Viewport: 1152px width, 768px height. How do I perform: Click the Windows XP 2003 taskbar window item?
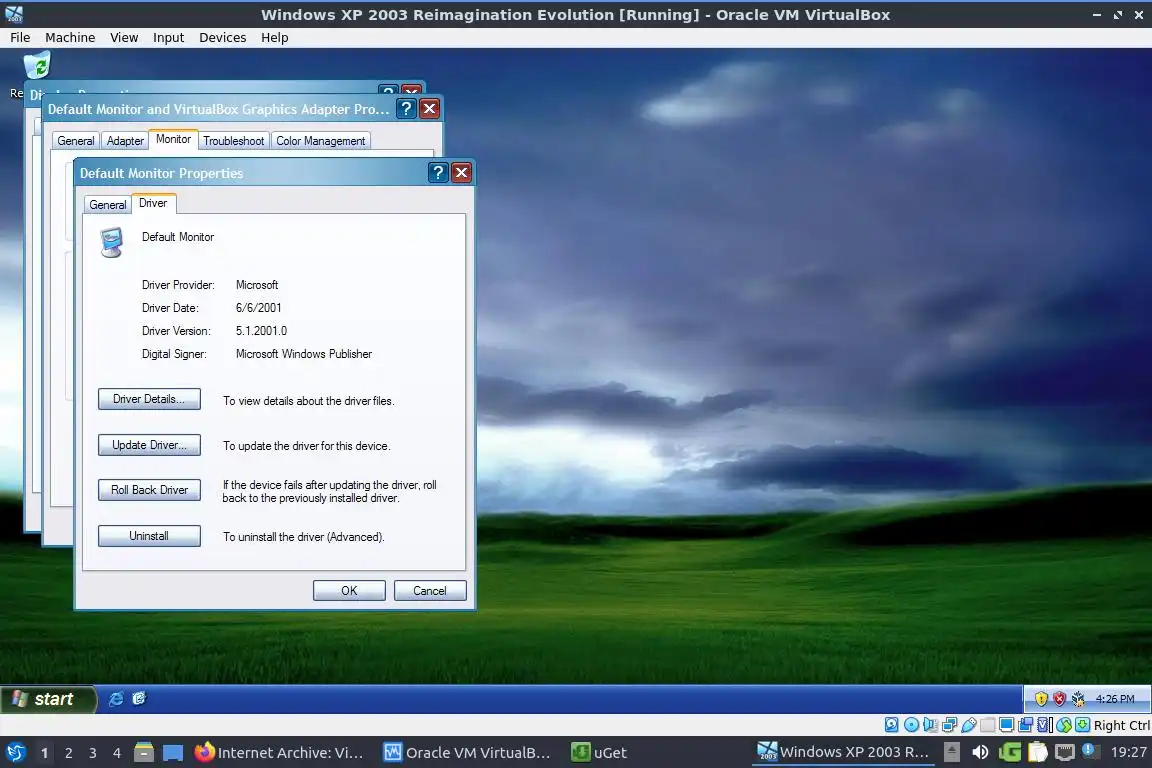pyautogui.click(x=843, y=752)
